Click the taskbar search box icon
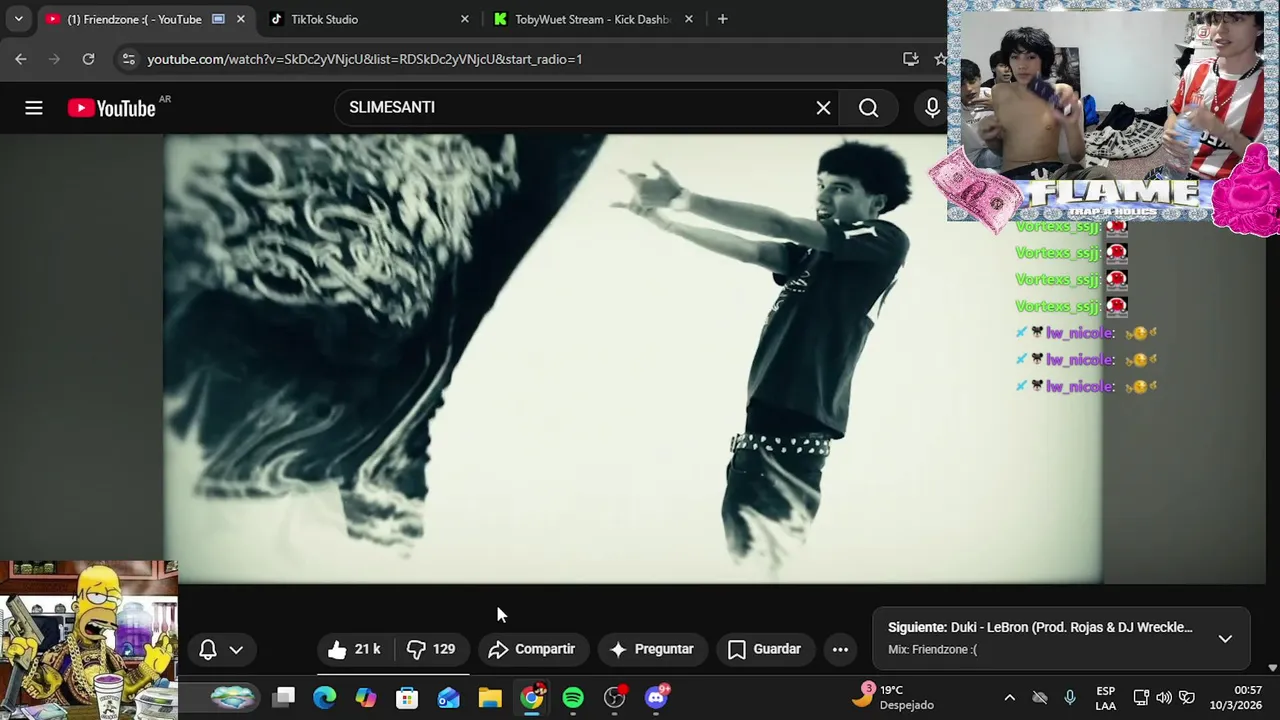Screen dimensions: 1280x720 (232, 697)
